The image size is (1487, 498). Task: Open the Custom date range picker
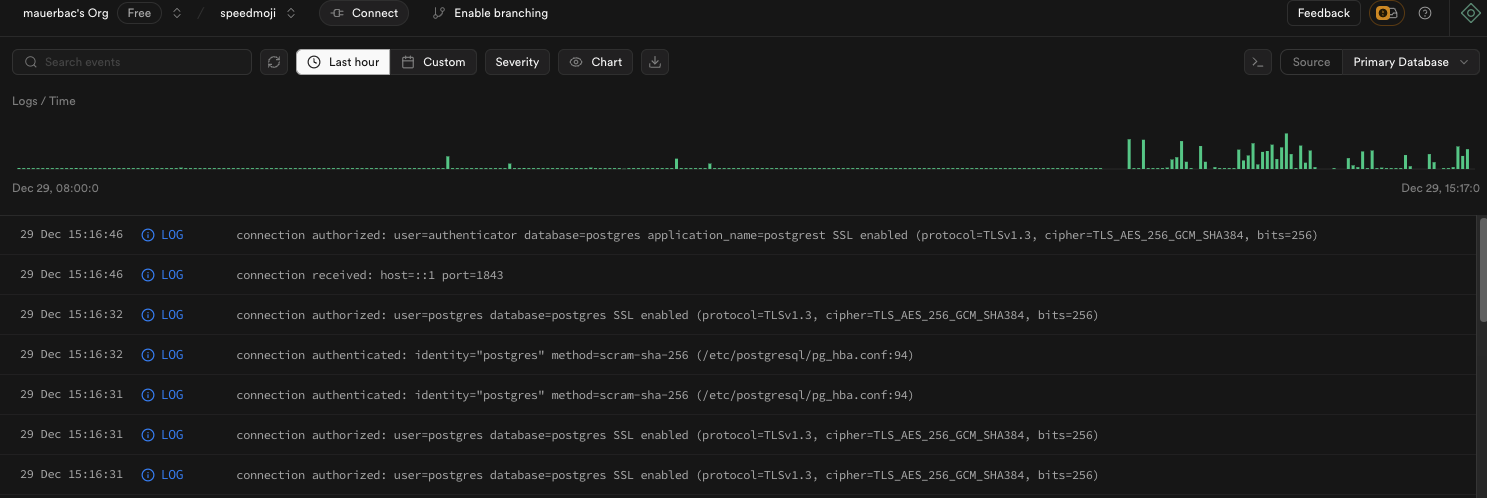[433, 62]
